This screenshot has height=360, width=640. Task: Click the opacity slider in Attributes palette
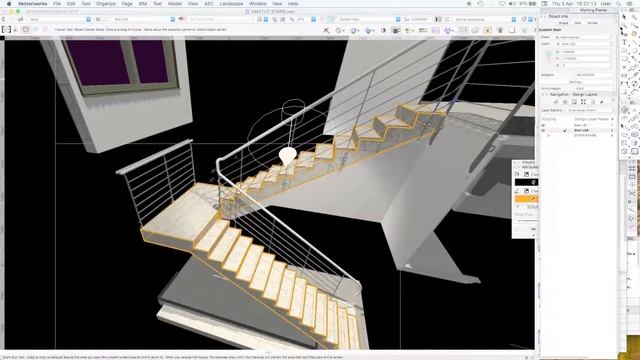(528, 221)
